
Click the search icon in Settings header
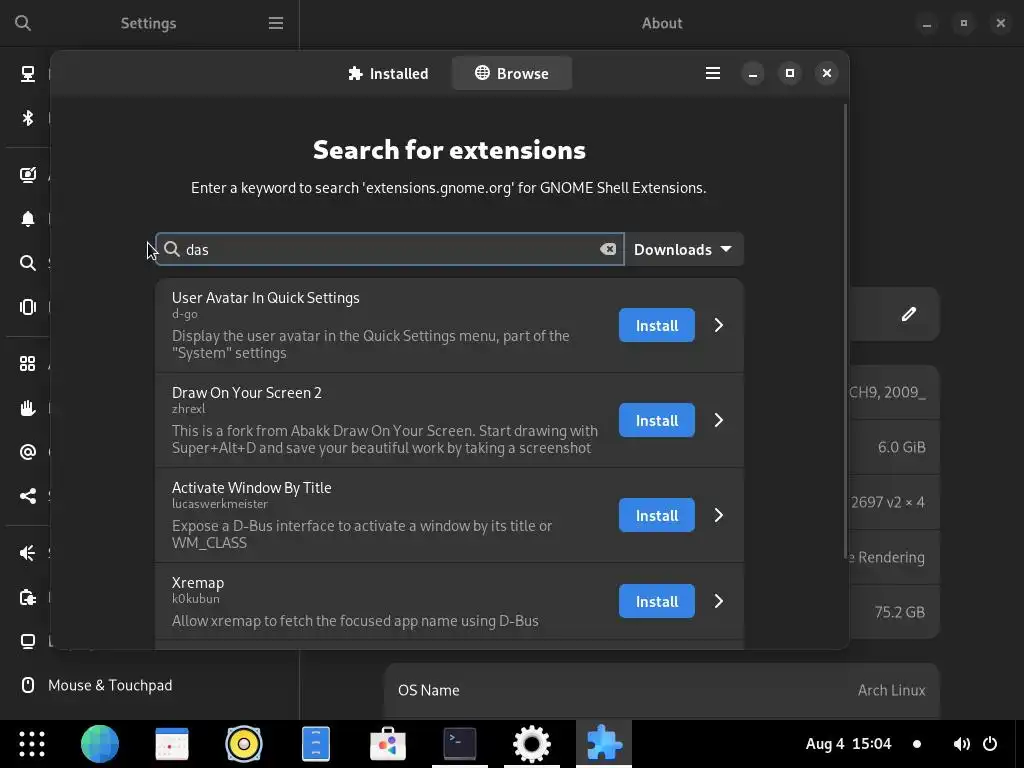point(23,24)
